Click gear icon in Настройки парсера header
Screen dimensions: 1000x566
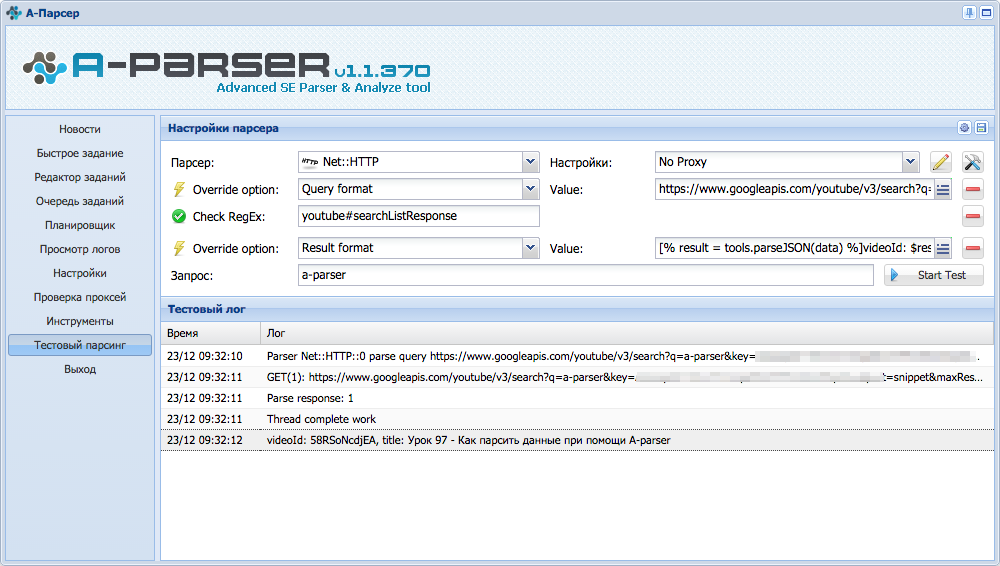[x=964, y=128]
